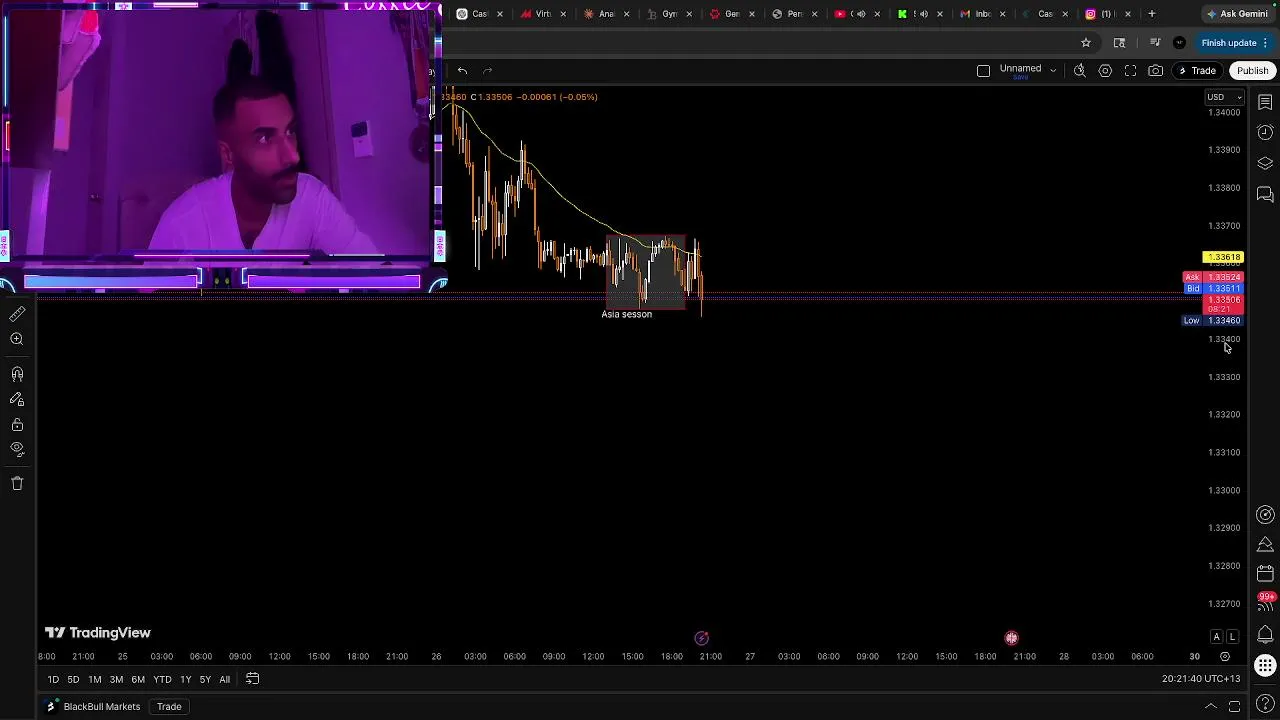Open Quick Search magnifier icon
The image size is (1280, 720).
point(1080,70)
